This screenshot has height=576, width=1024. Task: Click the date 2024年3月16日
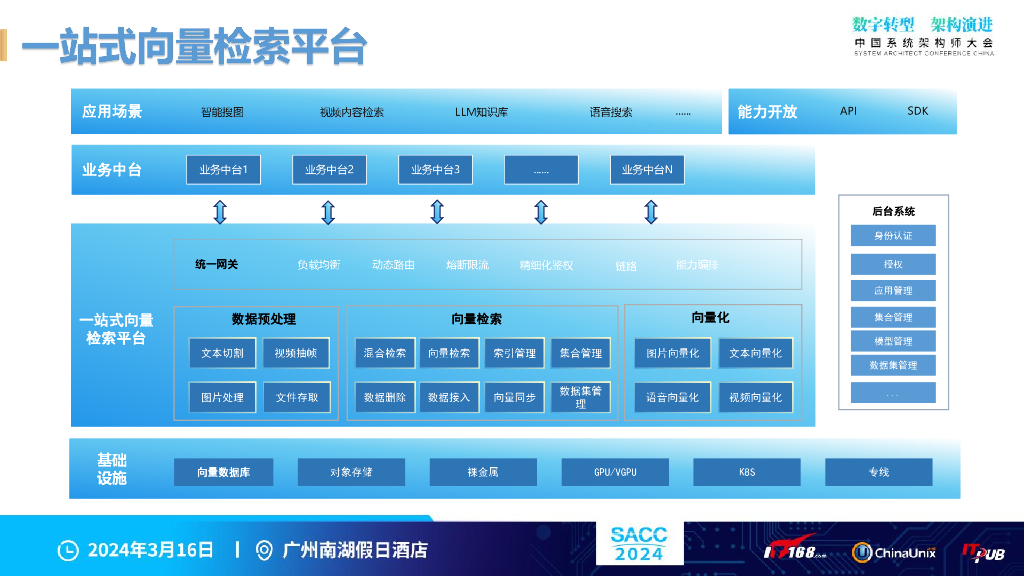pyautogui.click(x=151, y=550)
